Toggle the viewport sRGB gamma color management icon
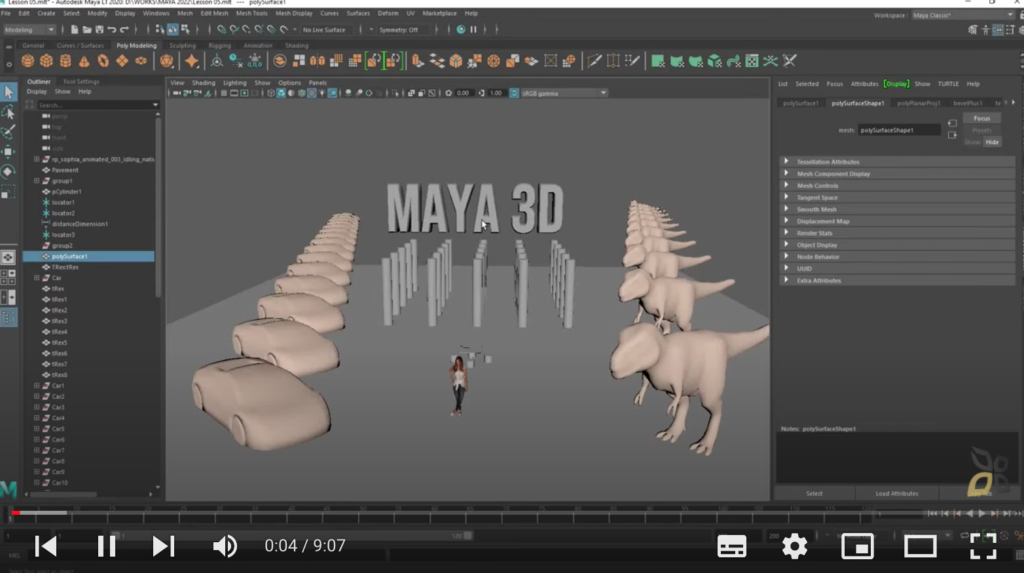 tap(514, 93)
